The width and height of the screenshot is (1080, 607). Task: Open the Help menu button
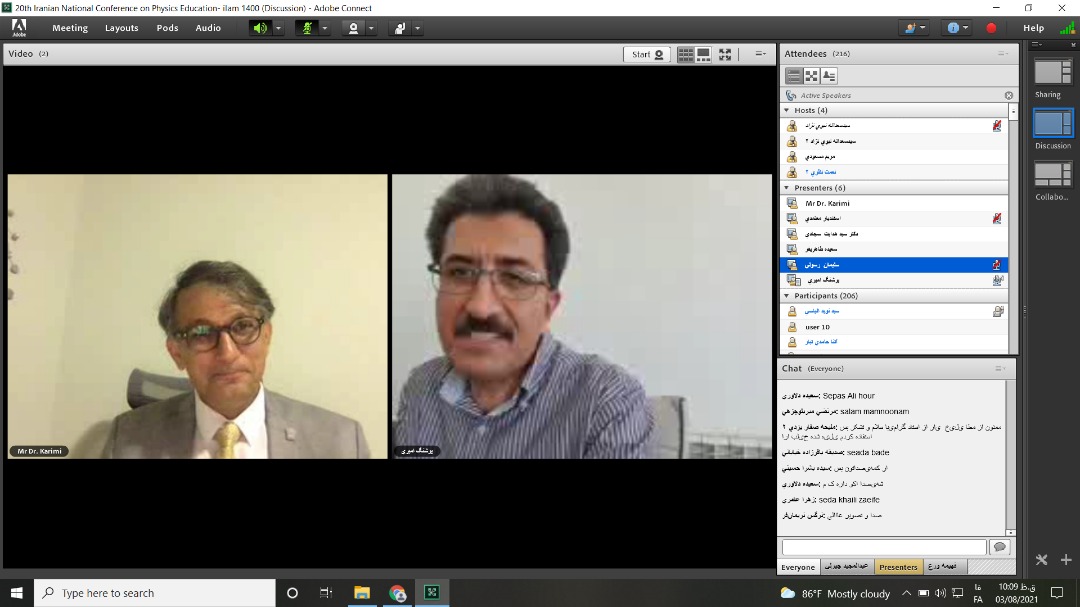(x=1033, y=28)
